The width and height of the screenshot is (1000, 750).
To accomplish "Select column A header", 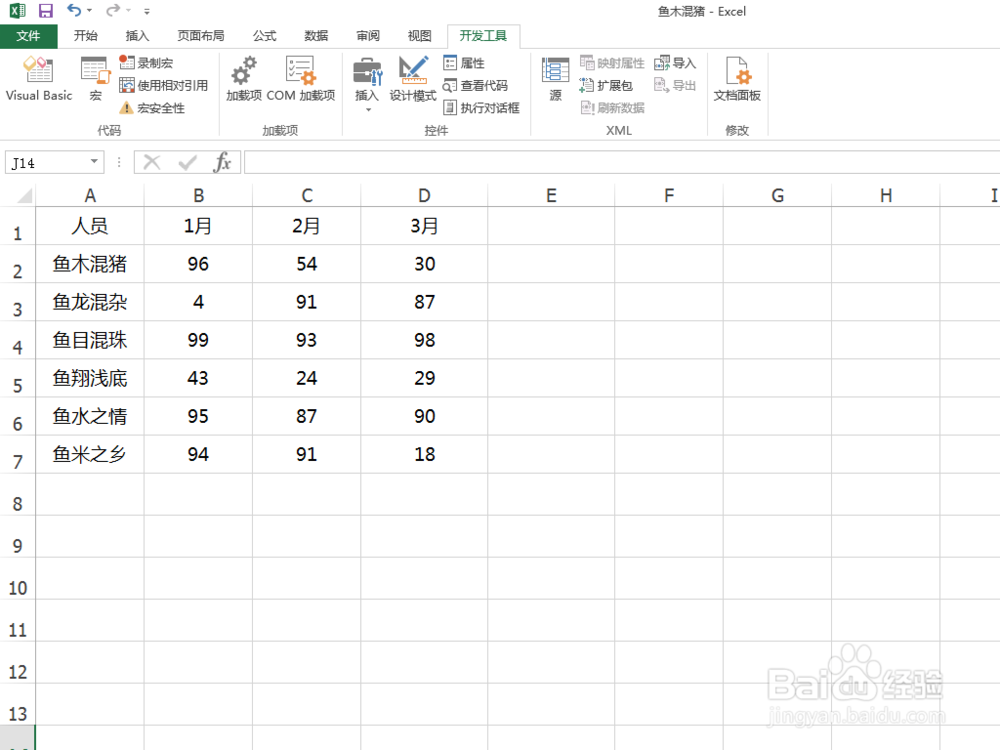I will tap(90, 195).
